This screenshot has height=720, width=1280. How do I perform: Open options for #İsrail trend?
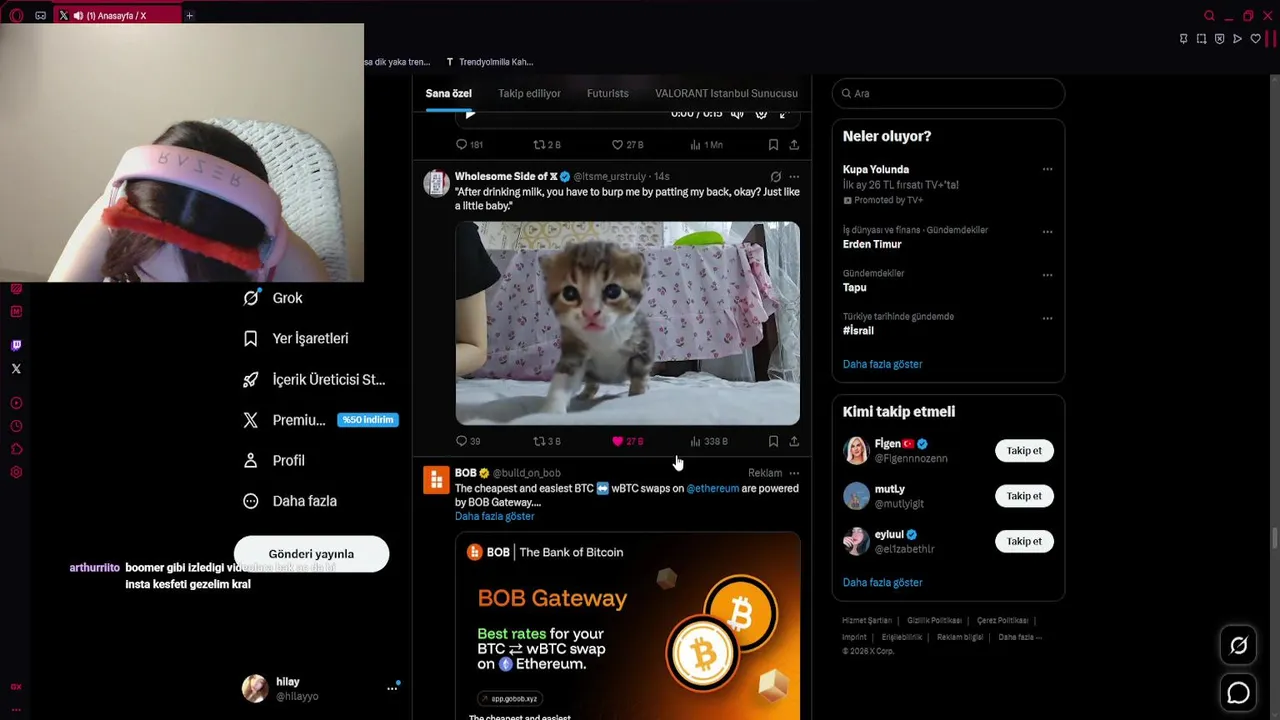[1047, 318]
